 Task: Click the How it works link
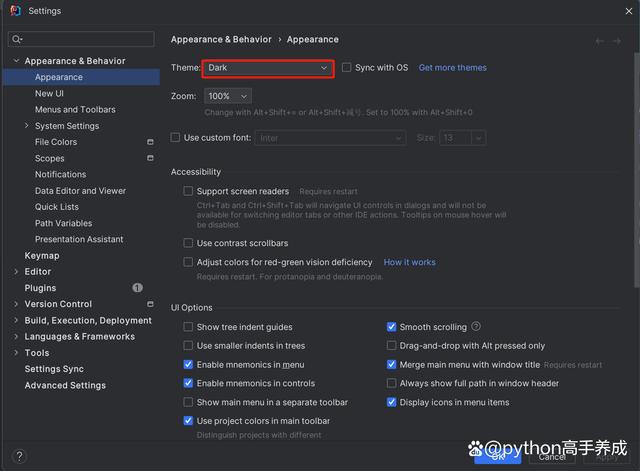[x=409, y=262]
